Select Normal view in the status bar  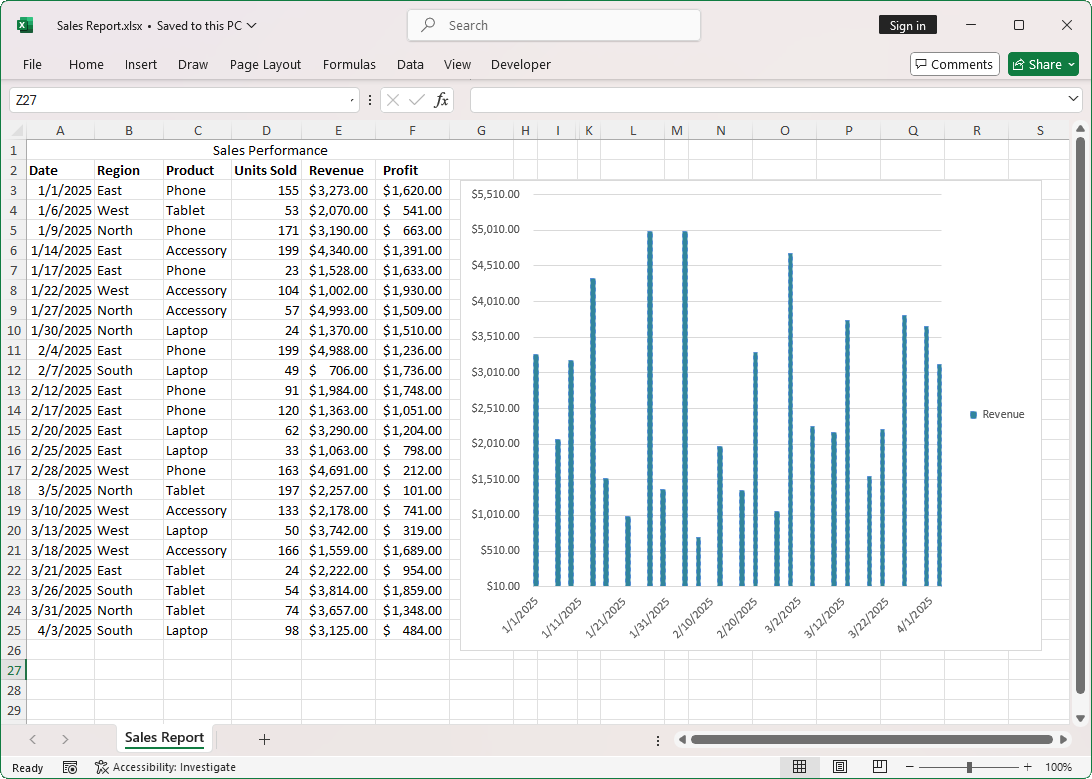point(800,767)
